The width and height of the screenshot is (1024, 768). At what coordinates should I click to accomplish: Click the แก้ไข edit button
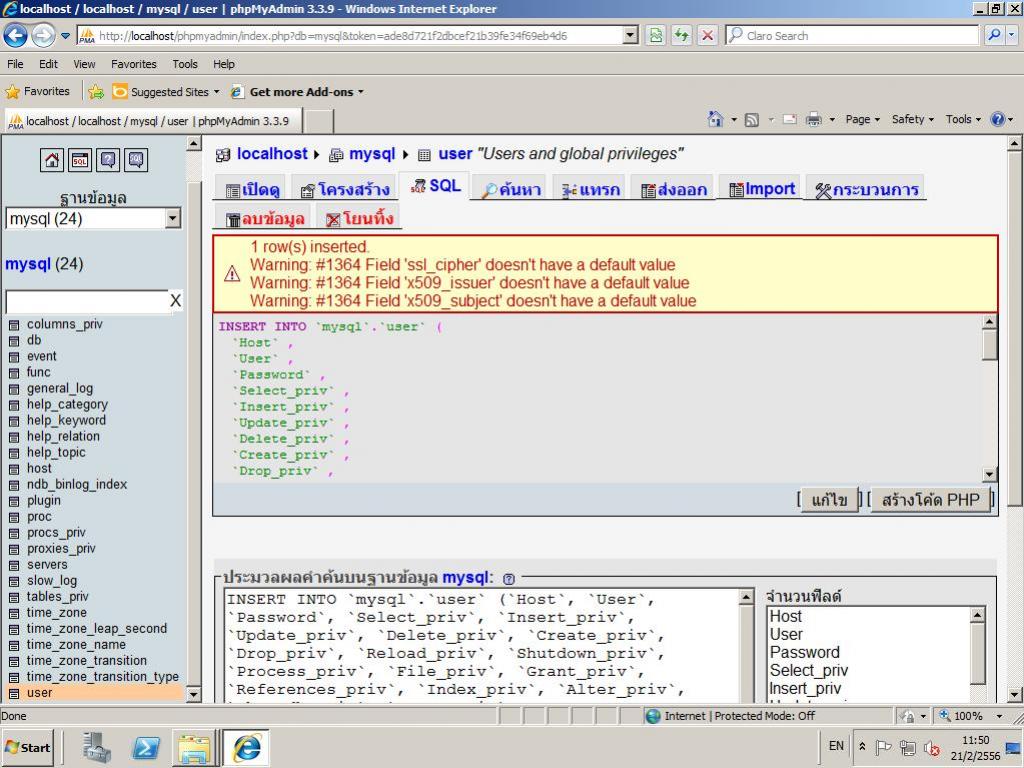[829, 500]
